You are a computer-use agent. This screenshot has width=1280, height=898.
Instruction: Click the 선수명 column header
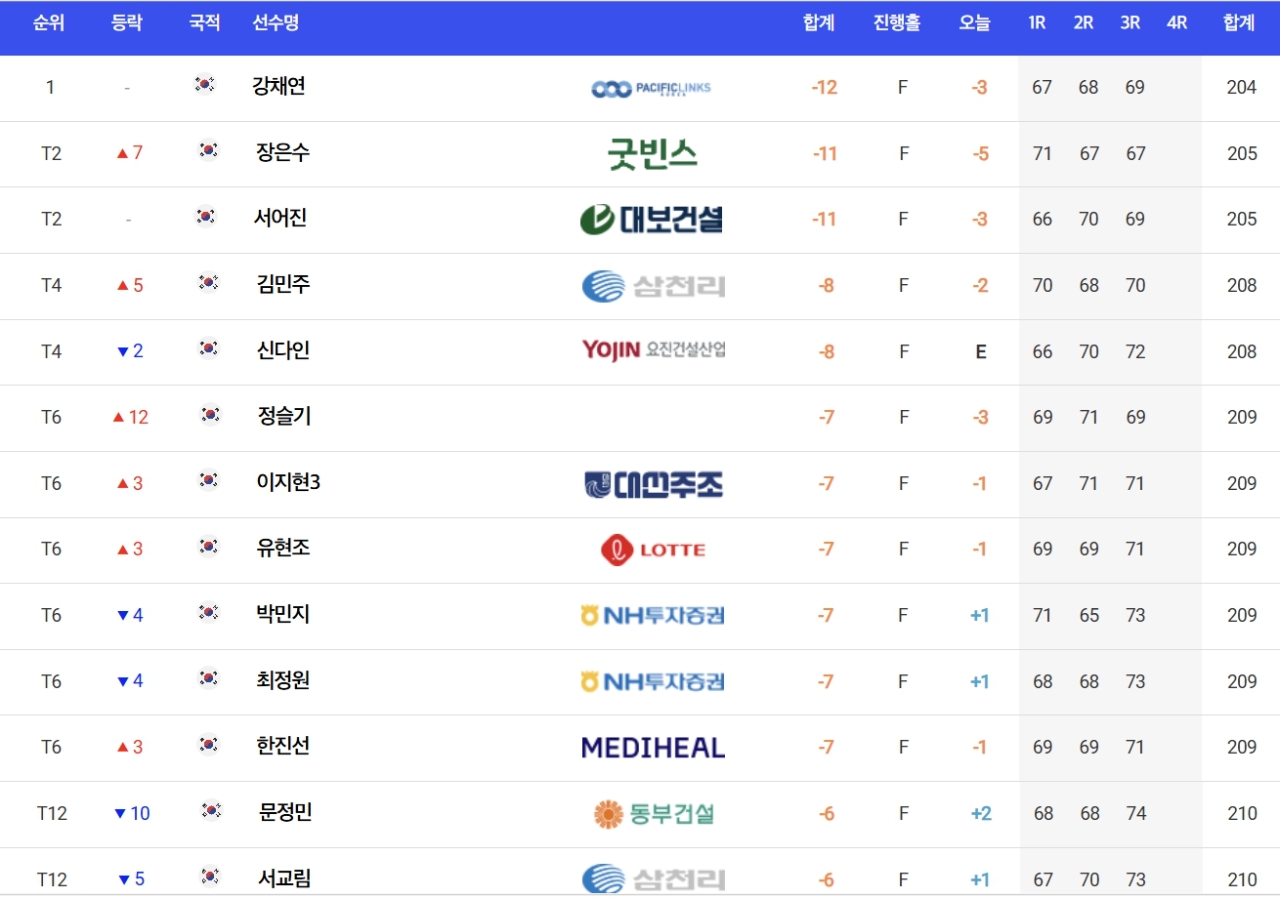point(275,23)
